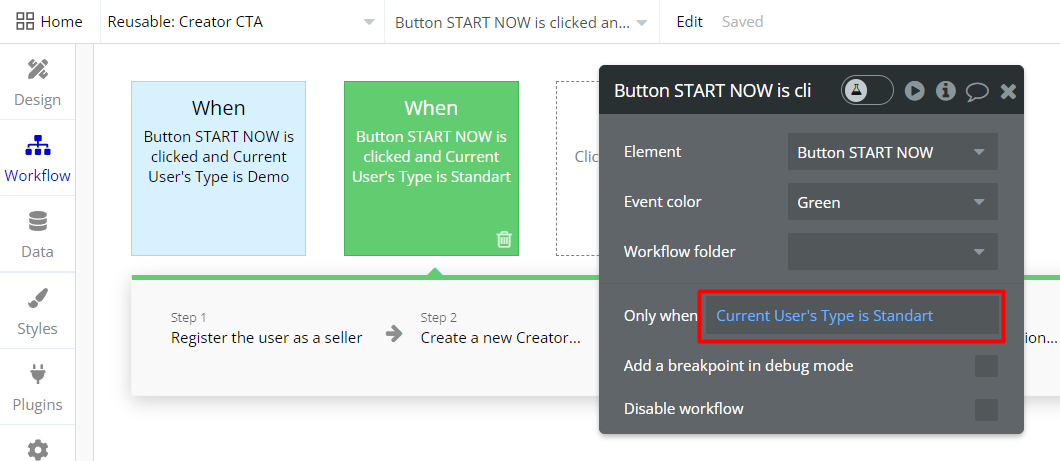This screenshot has width=1060, height=461.
Task: Select the Demo type workflow event
Action: pyautogui.click(x=218, y=168)
